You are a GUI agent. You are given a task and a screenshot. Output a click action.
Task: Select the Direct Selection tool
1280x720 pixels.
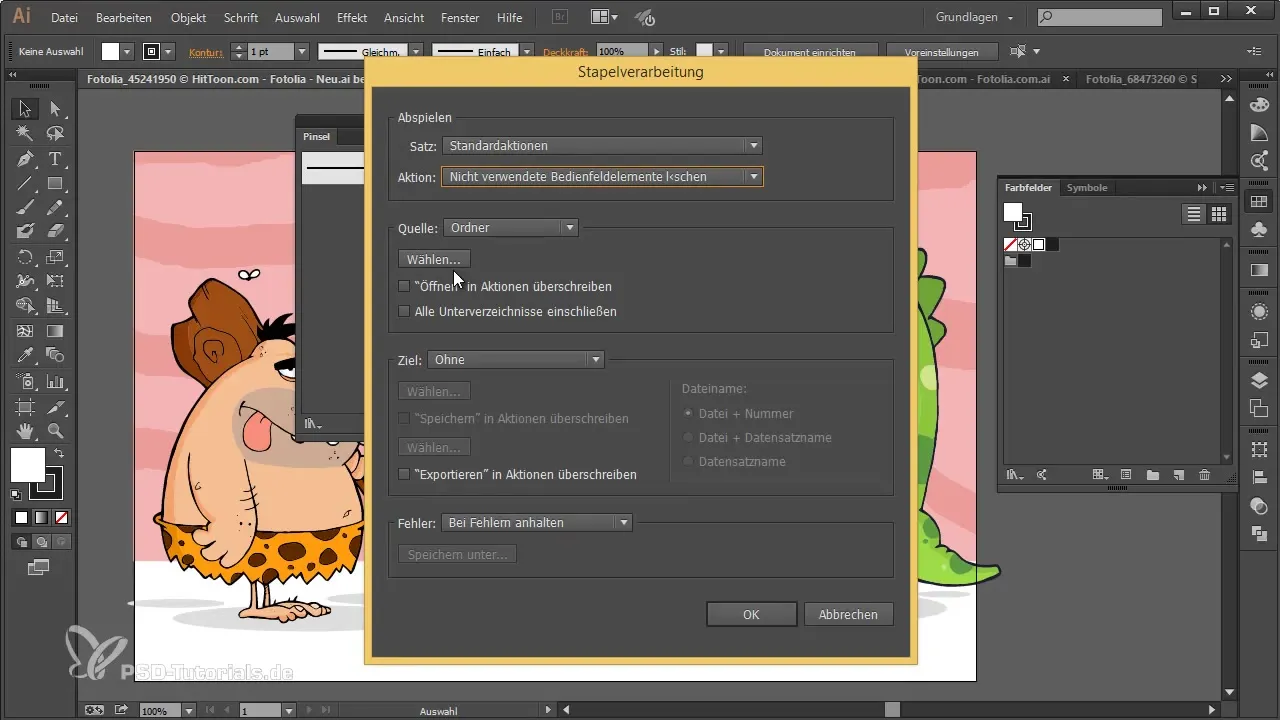(x=55, y=108)
